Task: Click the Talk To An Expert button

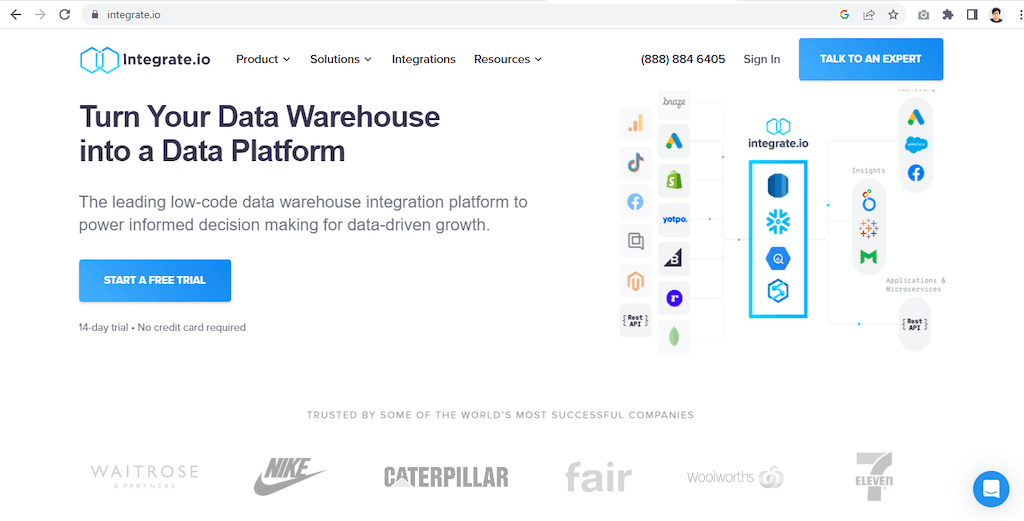Action: click(x=871, y=59)
